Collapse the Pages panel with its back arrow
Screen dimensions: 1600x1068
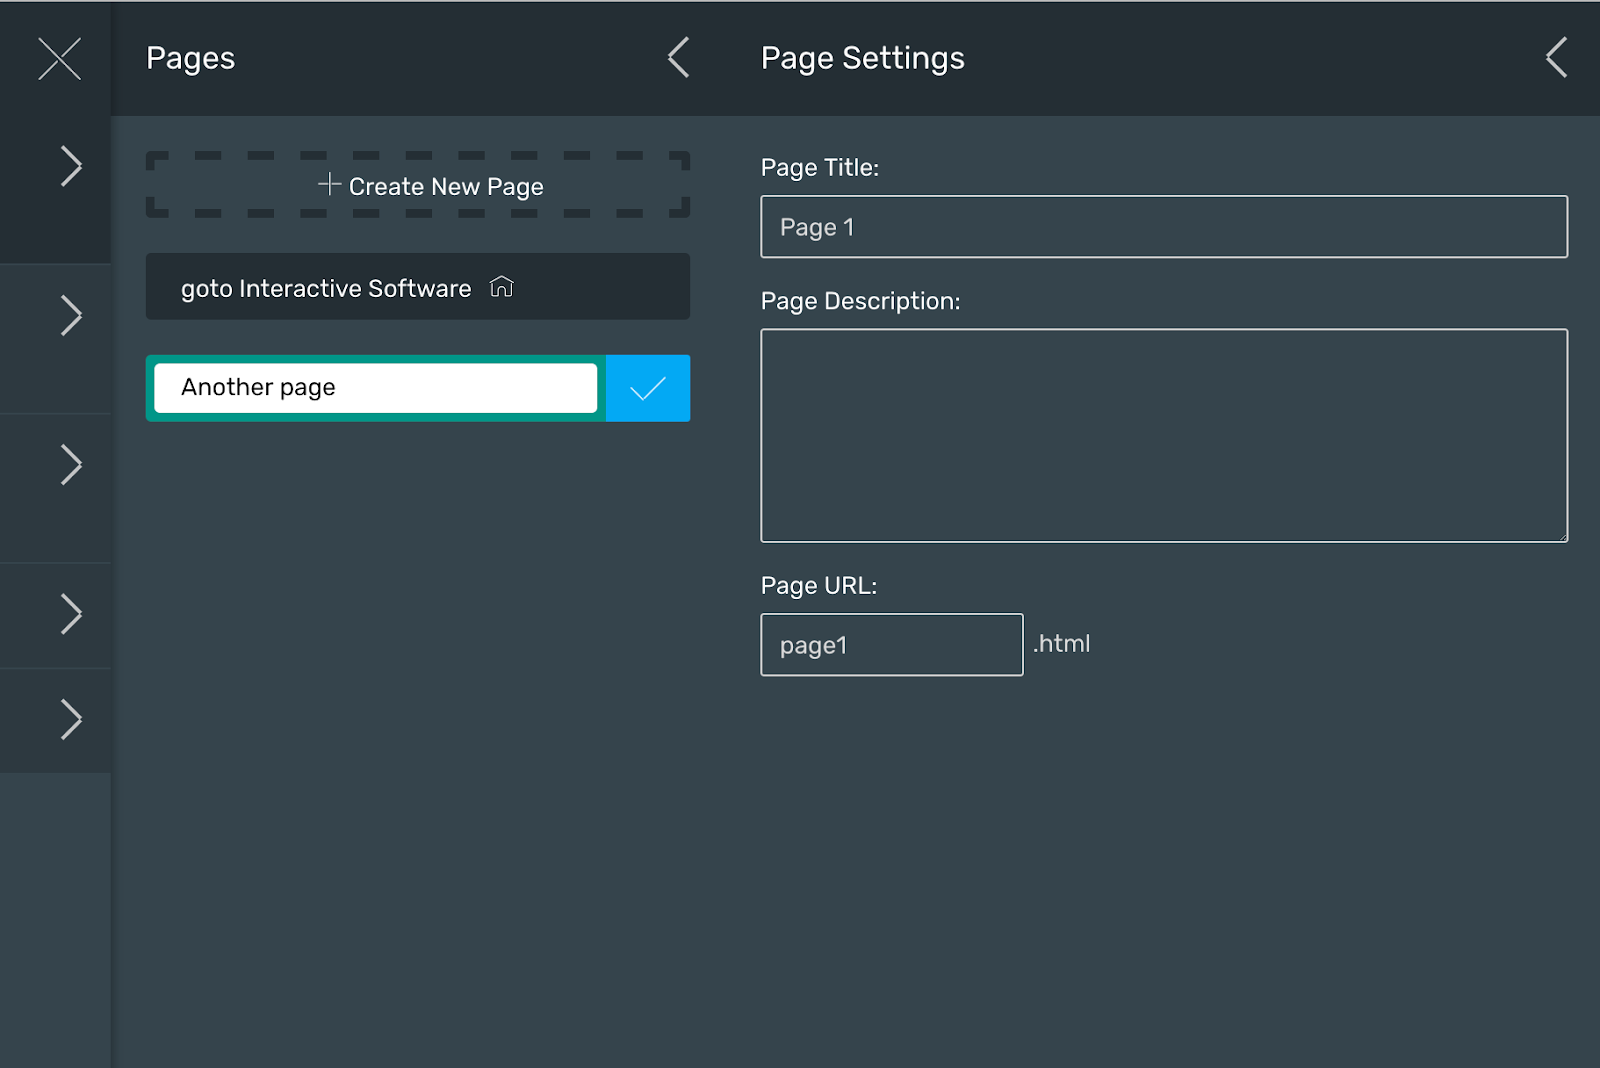pyautogui.click(x=679, y=58)
